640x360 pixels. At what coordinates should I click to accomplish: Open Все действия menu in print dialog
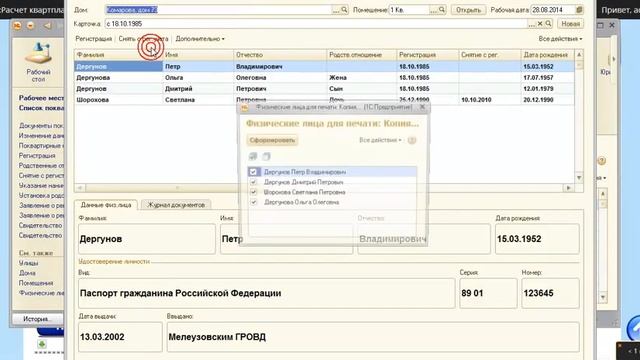tap(380, 140)
